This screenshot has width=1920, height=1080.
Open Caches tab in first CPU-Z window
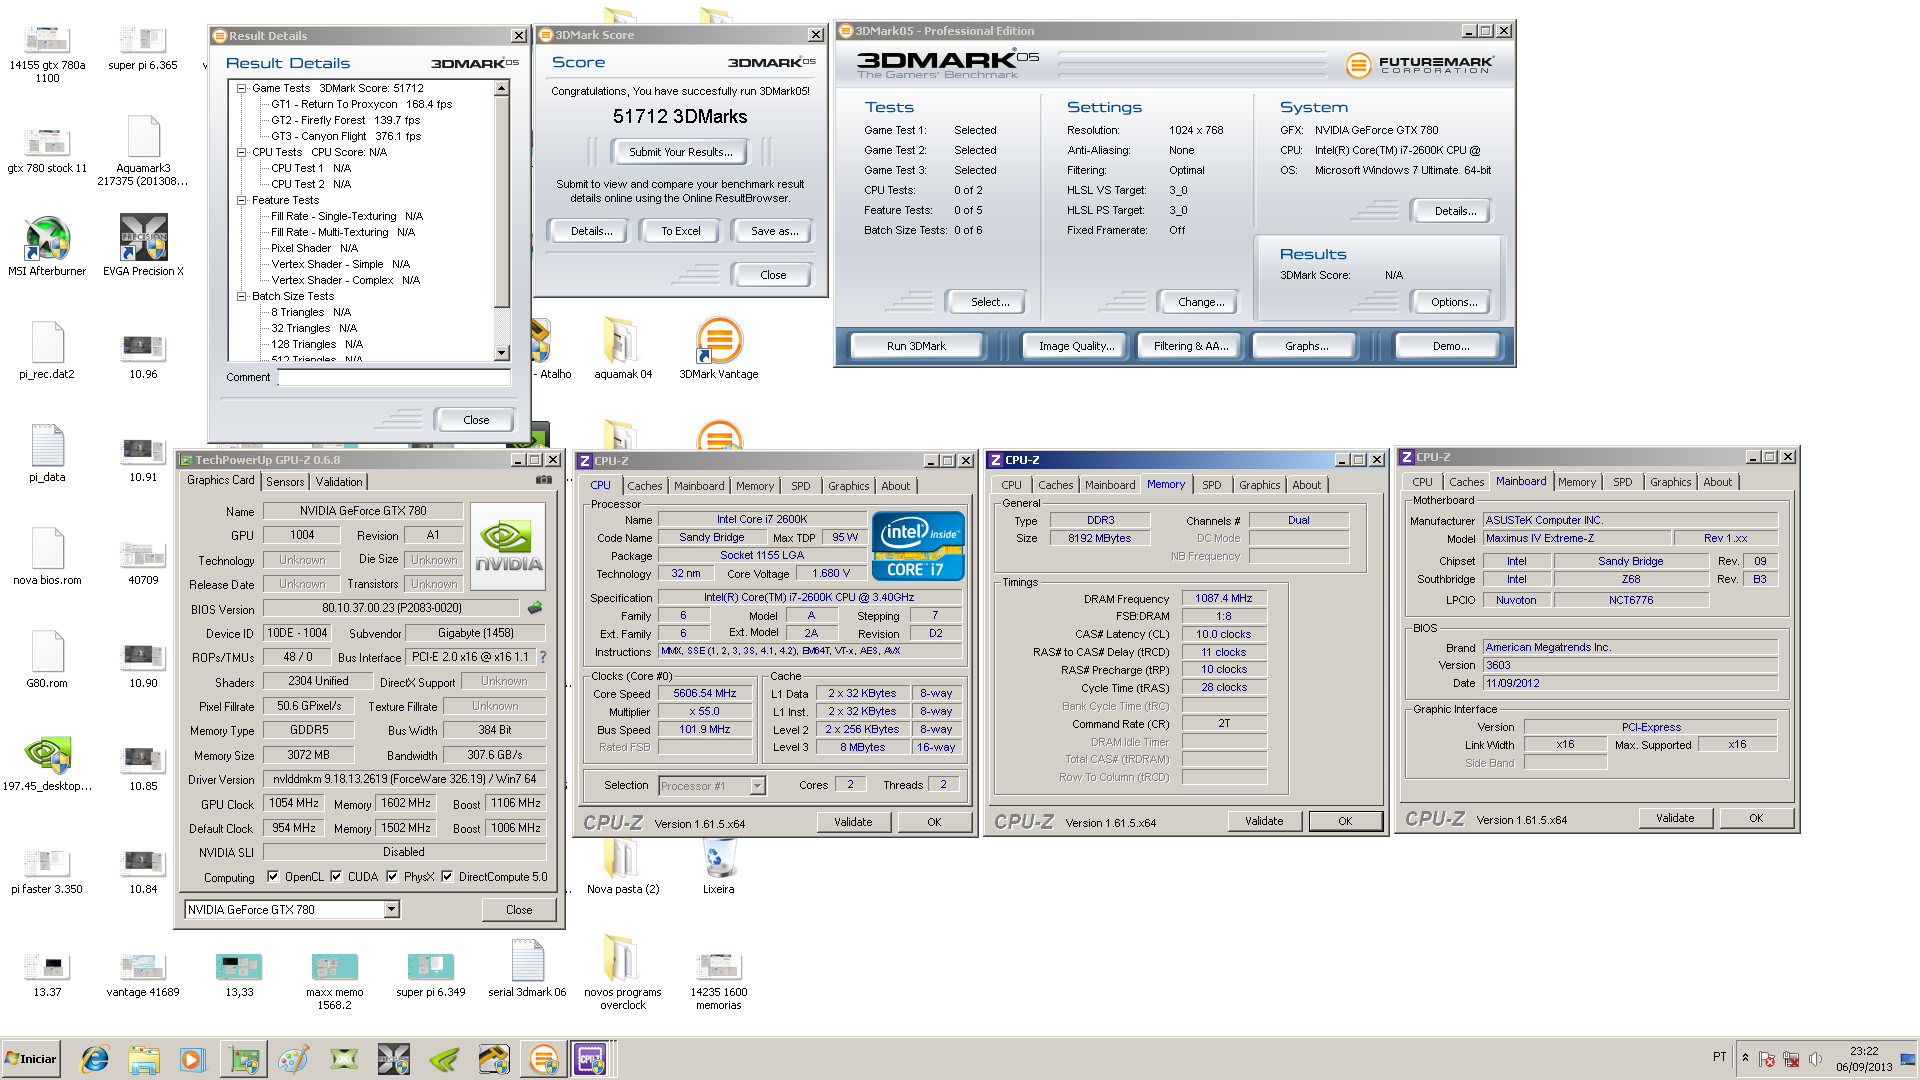click(x=645, y=486)
